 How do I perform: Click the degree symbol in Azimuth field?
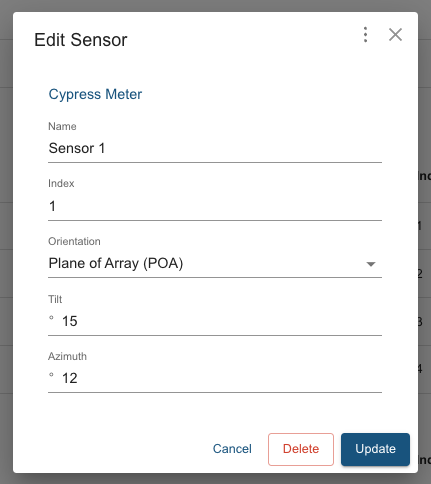(x=51, y=375)
